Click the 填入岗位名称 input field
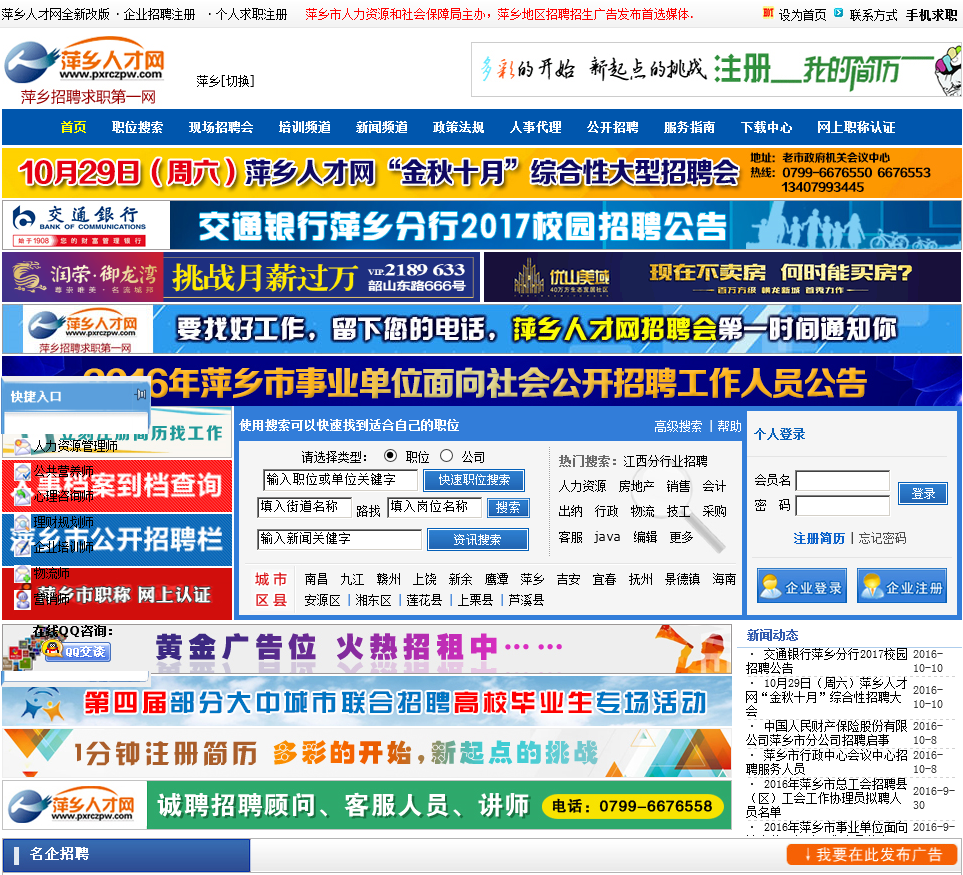The image size is (963, 875). click(435, 507)
